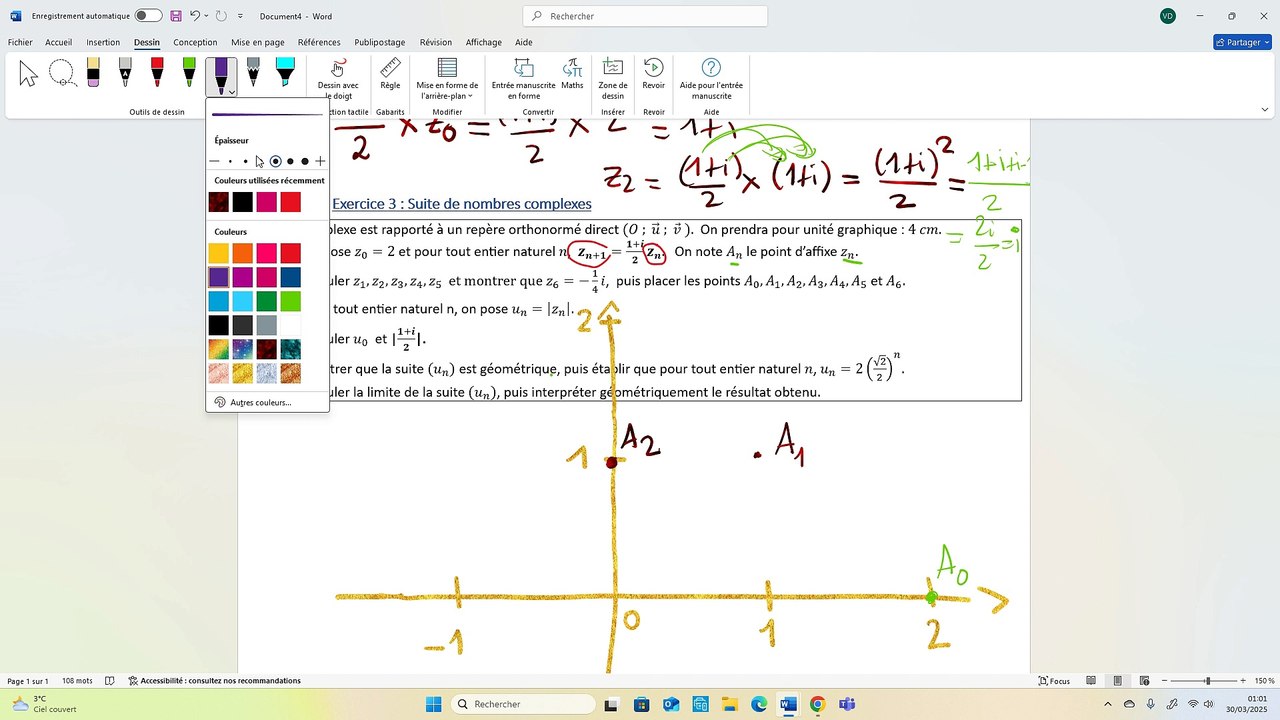The image size is (1280, 720).
Task: Open the Règle ruler tool
Action: pyautogui.click(x=390, y=74)
